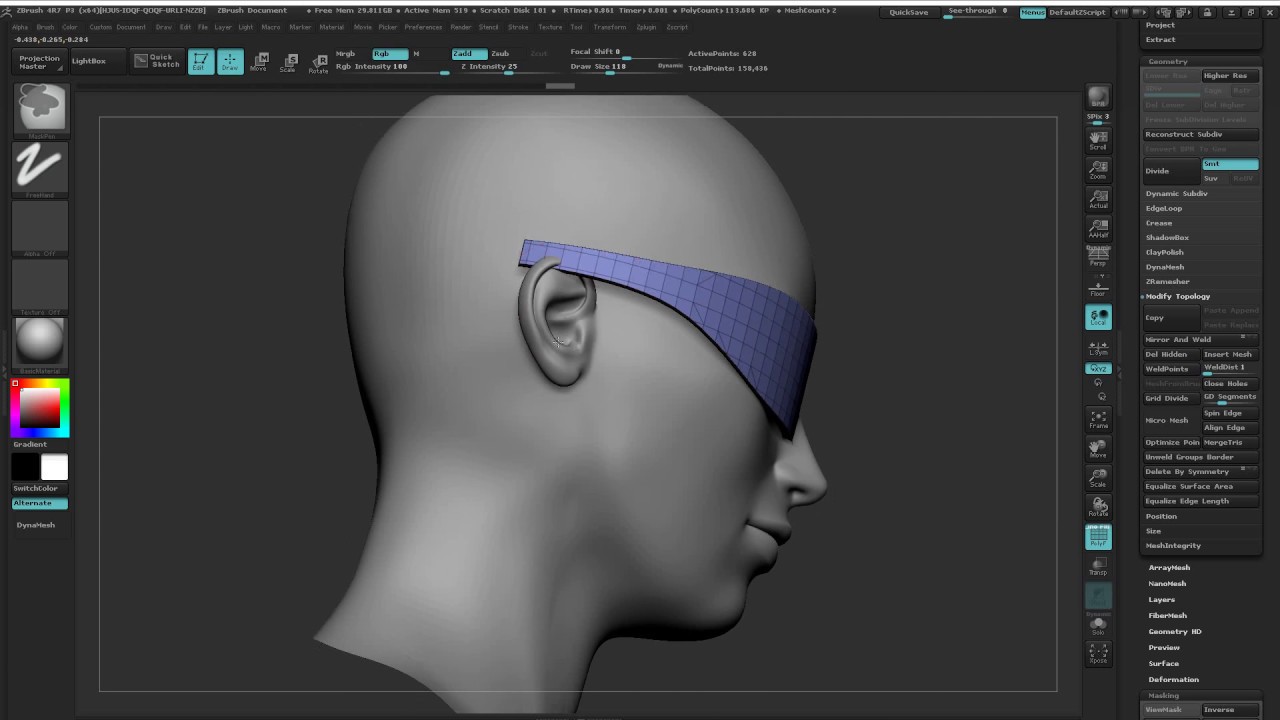
Task: Click the QuickSave button
Action: 909,12
